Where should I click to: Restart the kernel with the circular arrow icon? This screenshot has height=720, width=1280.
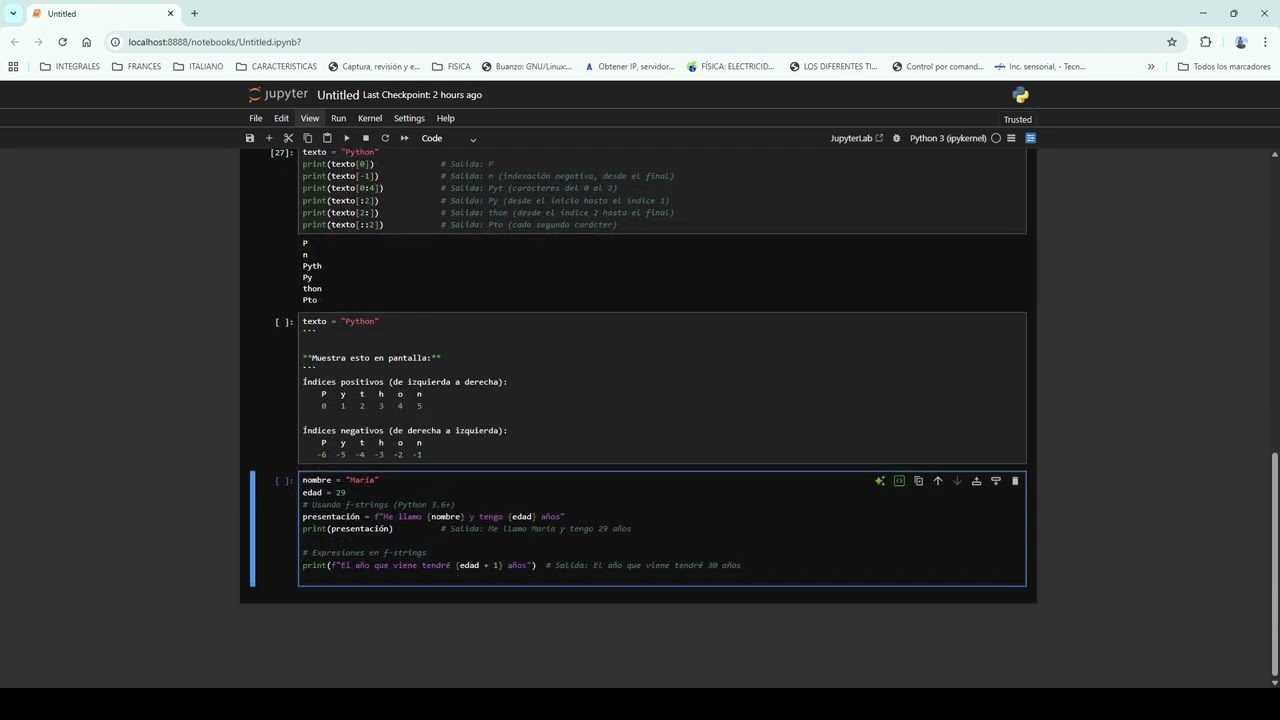pyautogui.click(x=385, y=138)
